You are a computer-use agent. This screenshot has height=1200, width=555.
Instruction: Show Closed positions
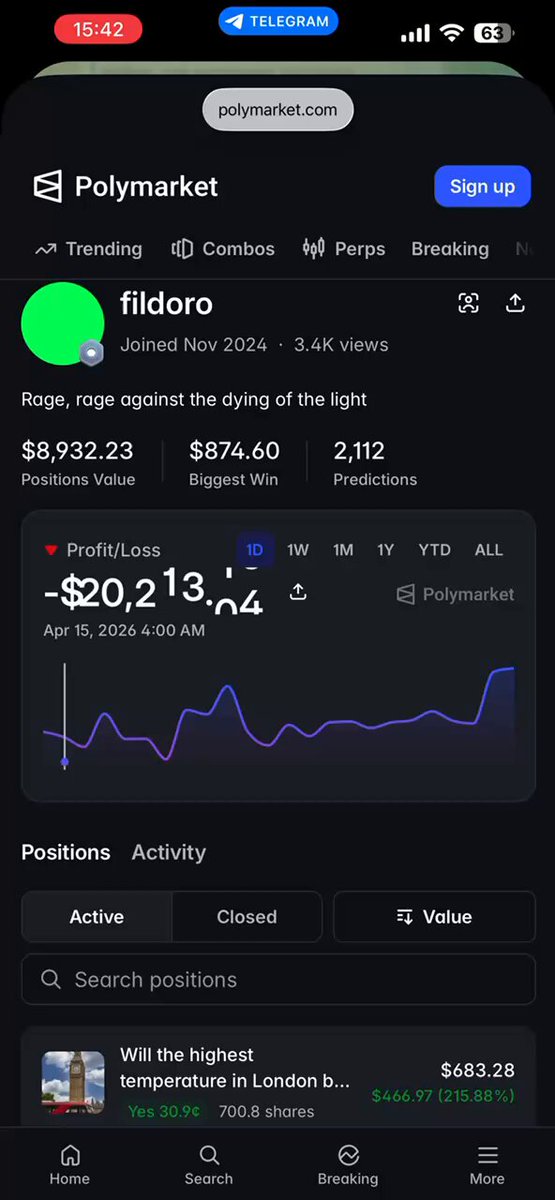click(x=247, y=917)
